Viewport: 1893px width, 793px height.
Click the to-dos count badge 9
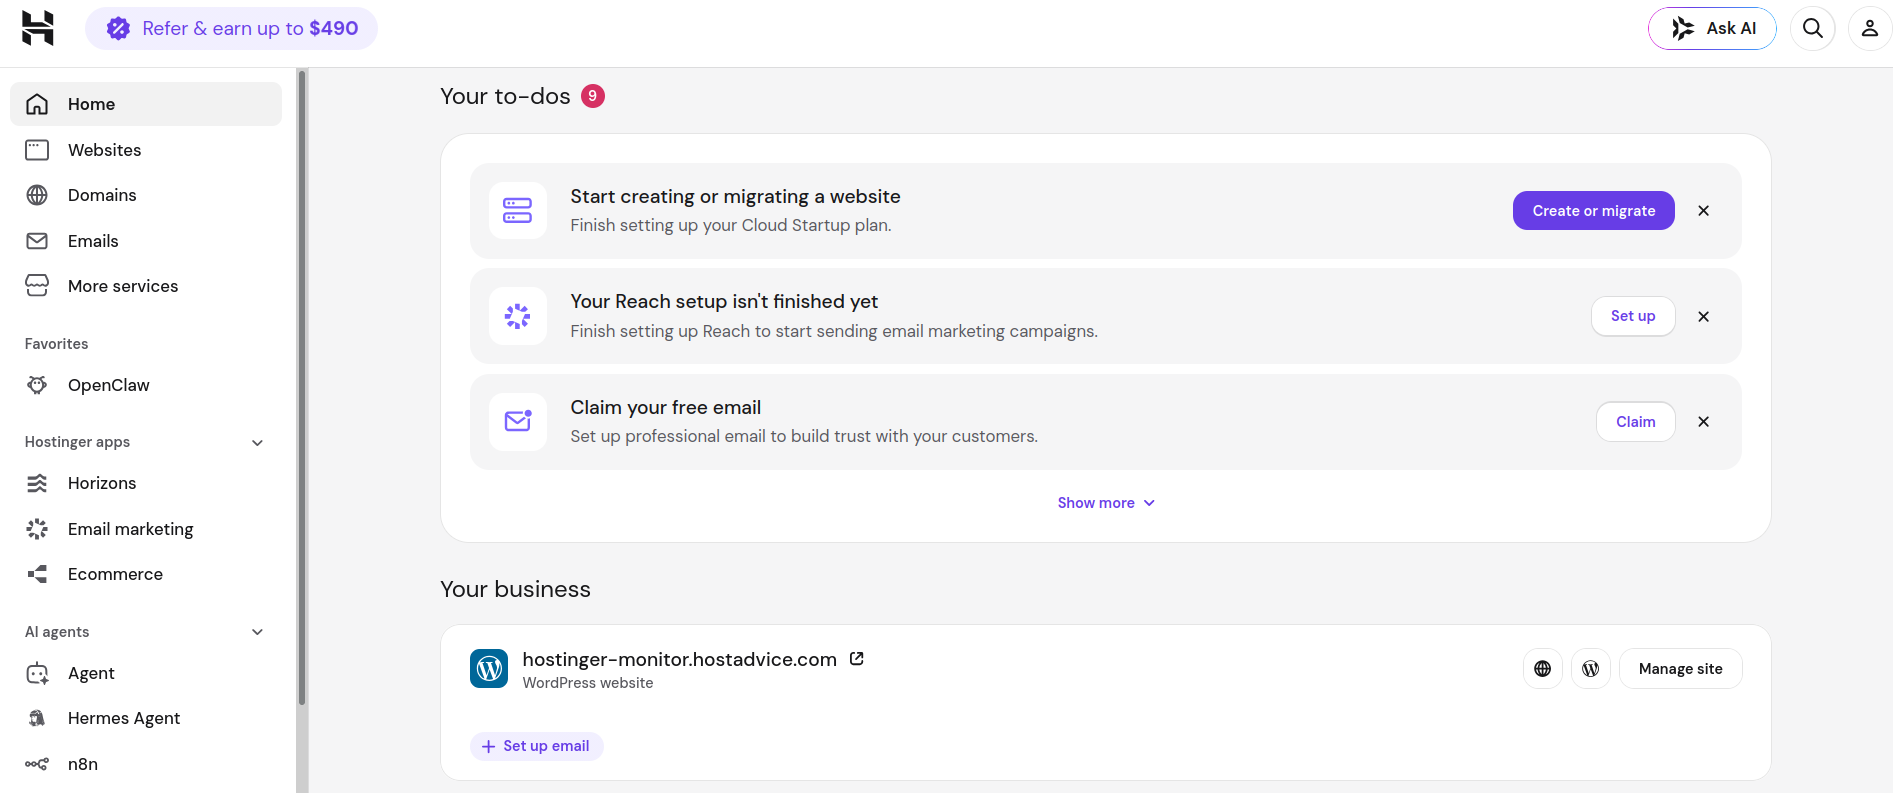(593, 96)
